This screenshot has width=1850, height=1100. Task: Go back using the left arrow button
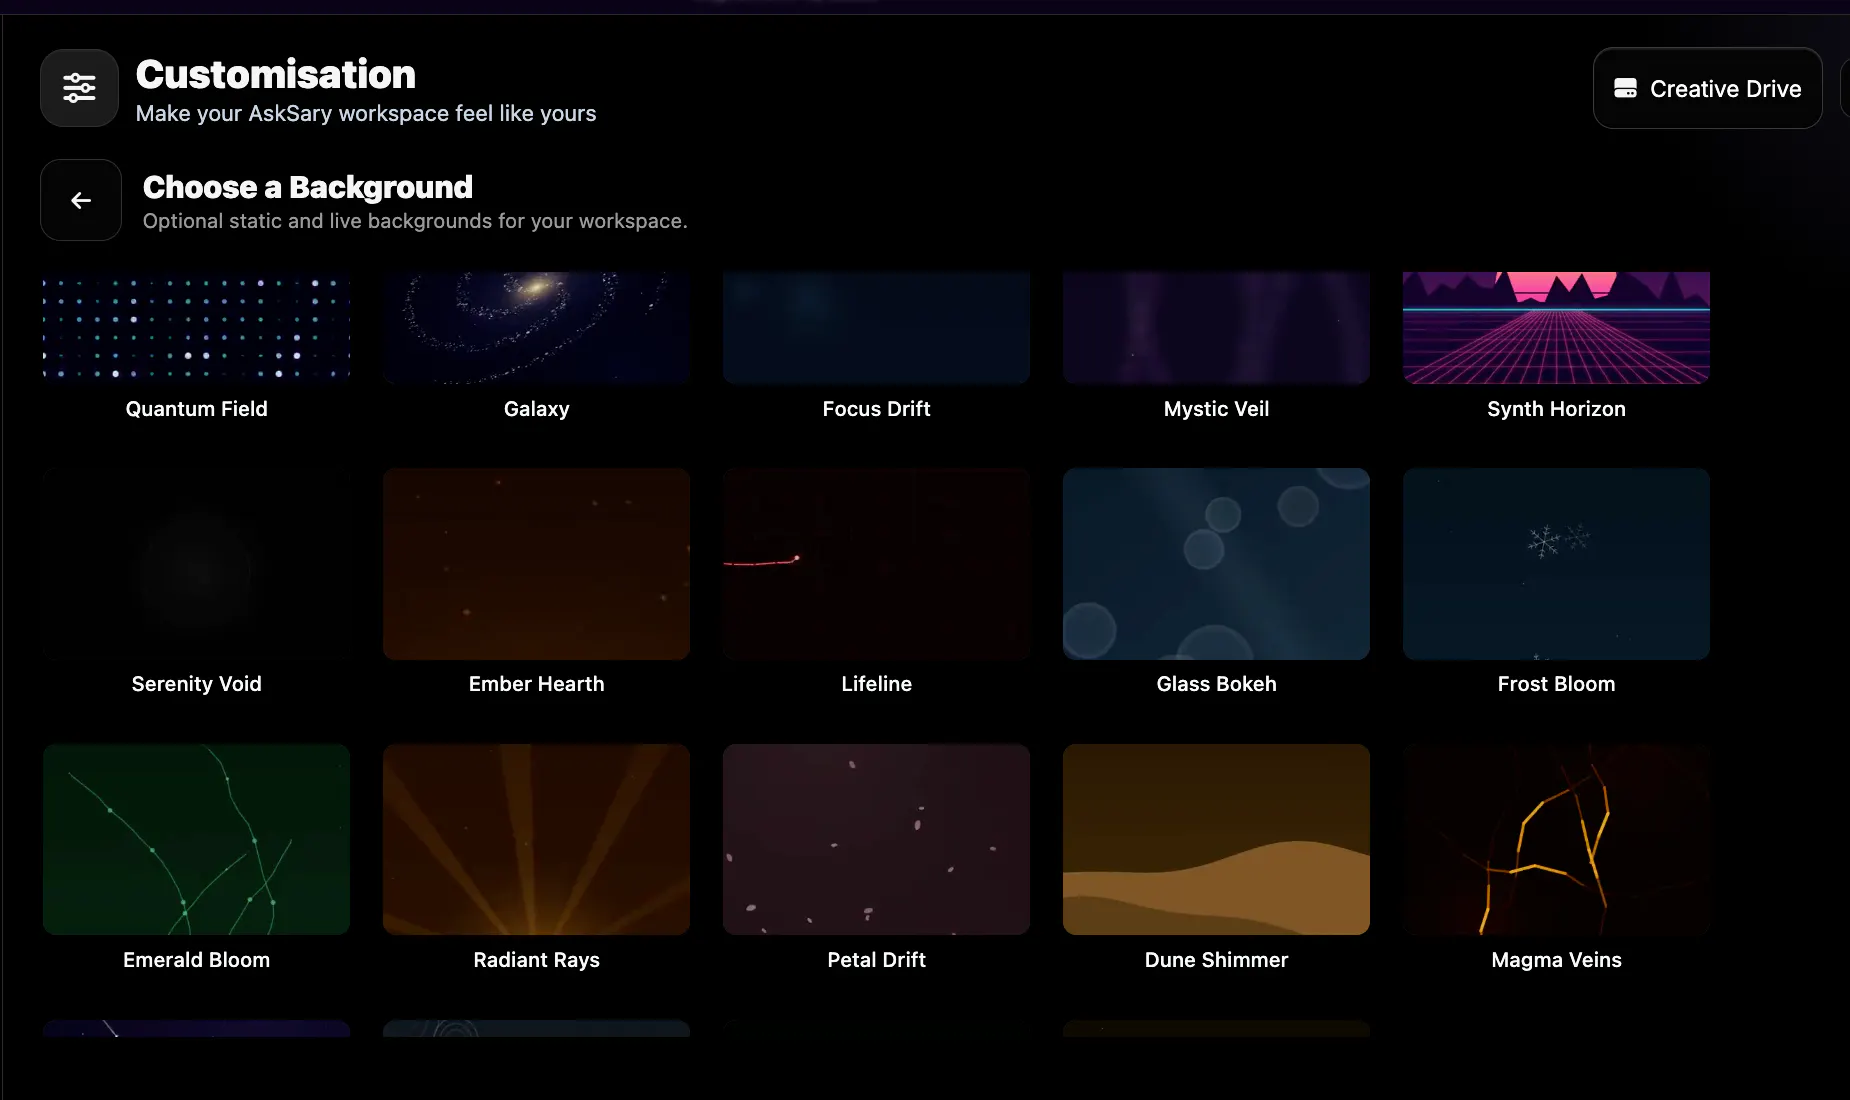coord(81,200)
